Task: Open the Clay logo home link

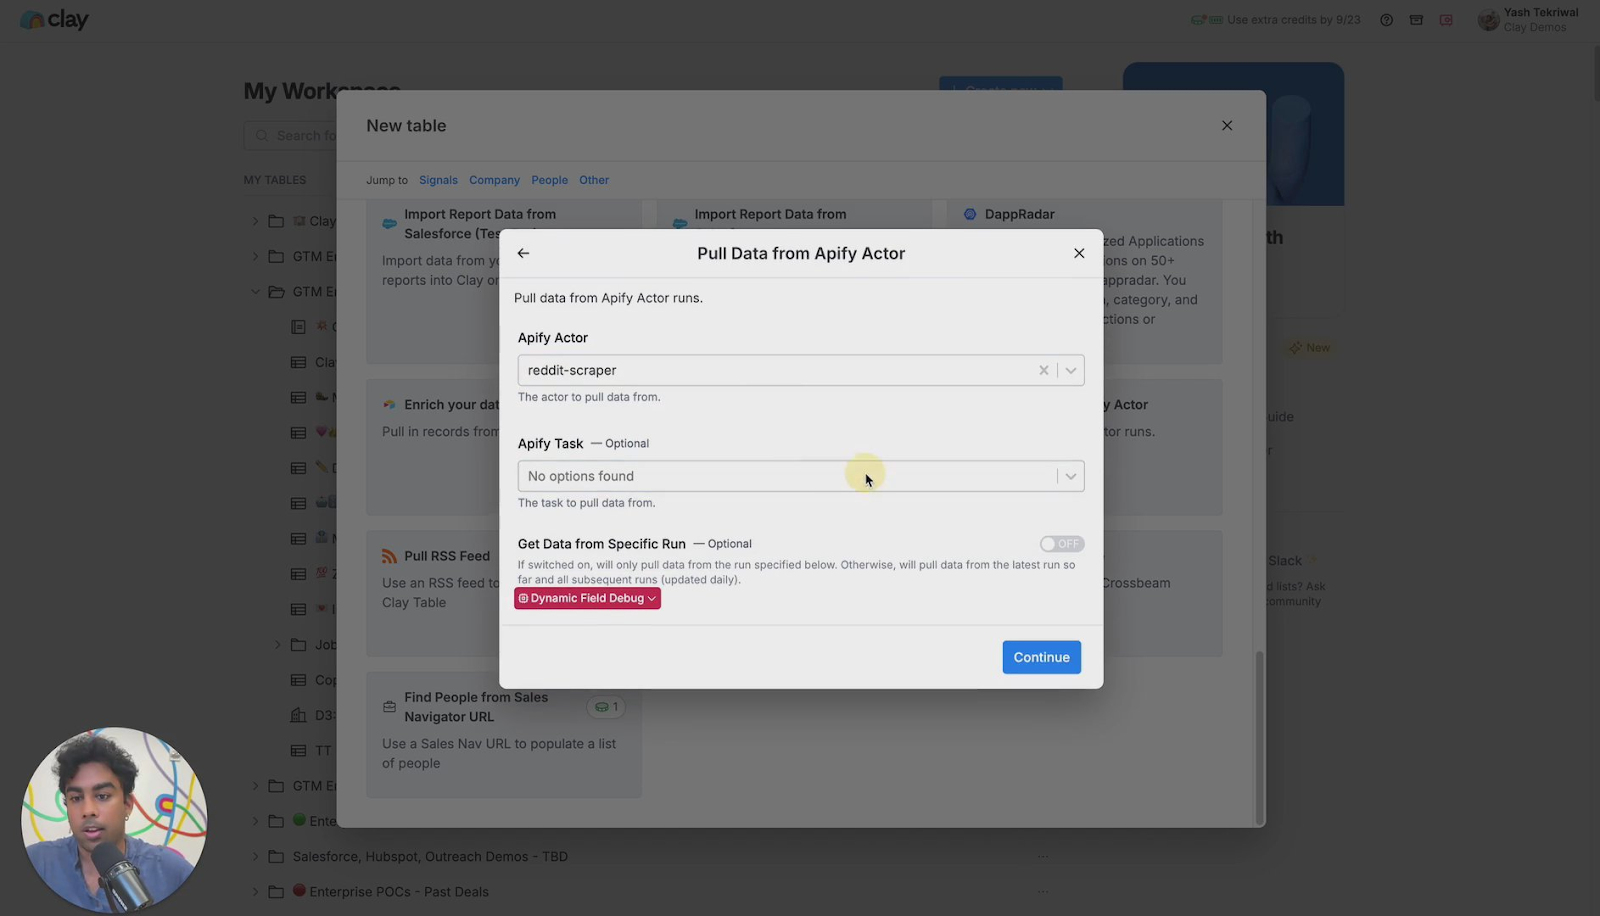Action: 54,19
